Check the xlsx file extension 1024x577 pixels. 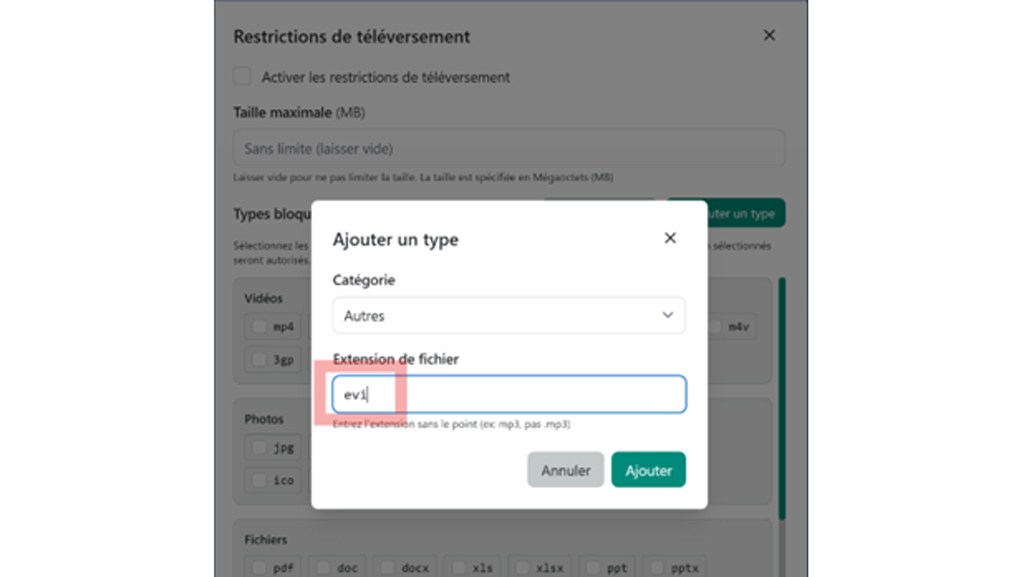(x=524, y=567)
